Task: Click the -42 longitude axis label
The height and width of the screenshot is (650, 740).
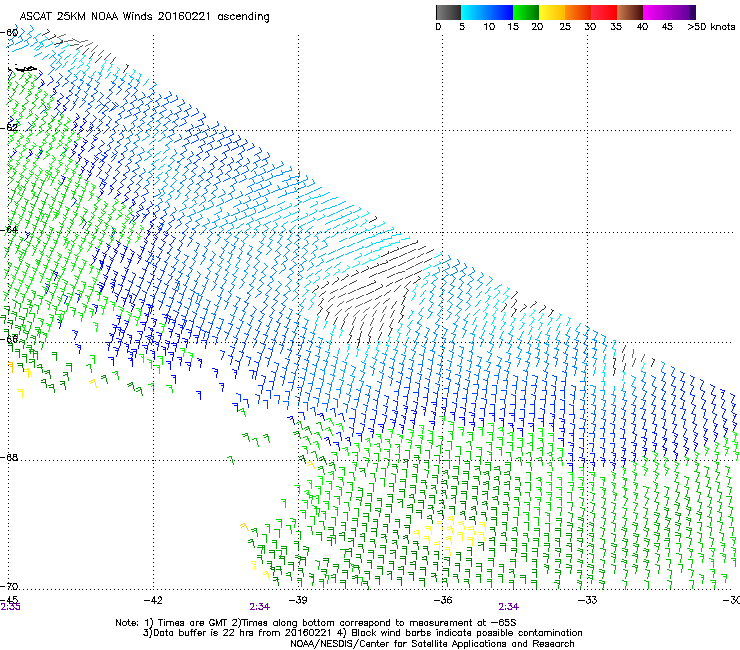Action: point(153,600)
